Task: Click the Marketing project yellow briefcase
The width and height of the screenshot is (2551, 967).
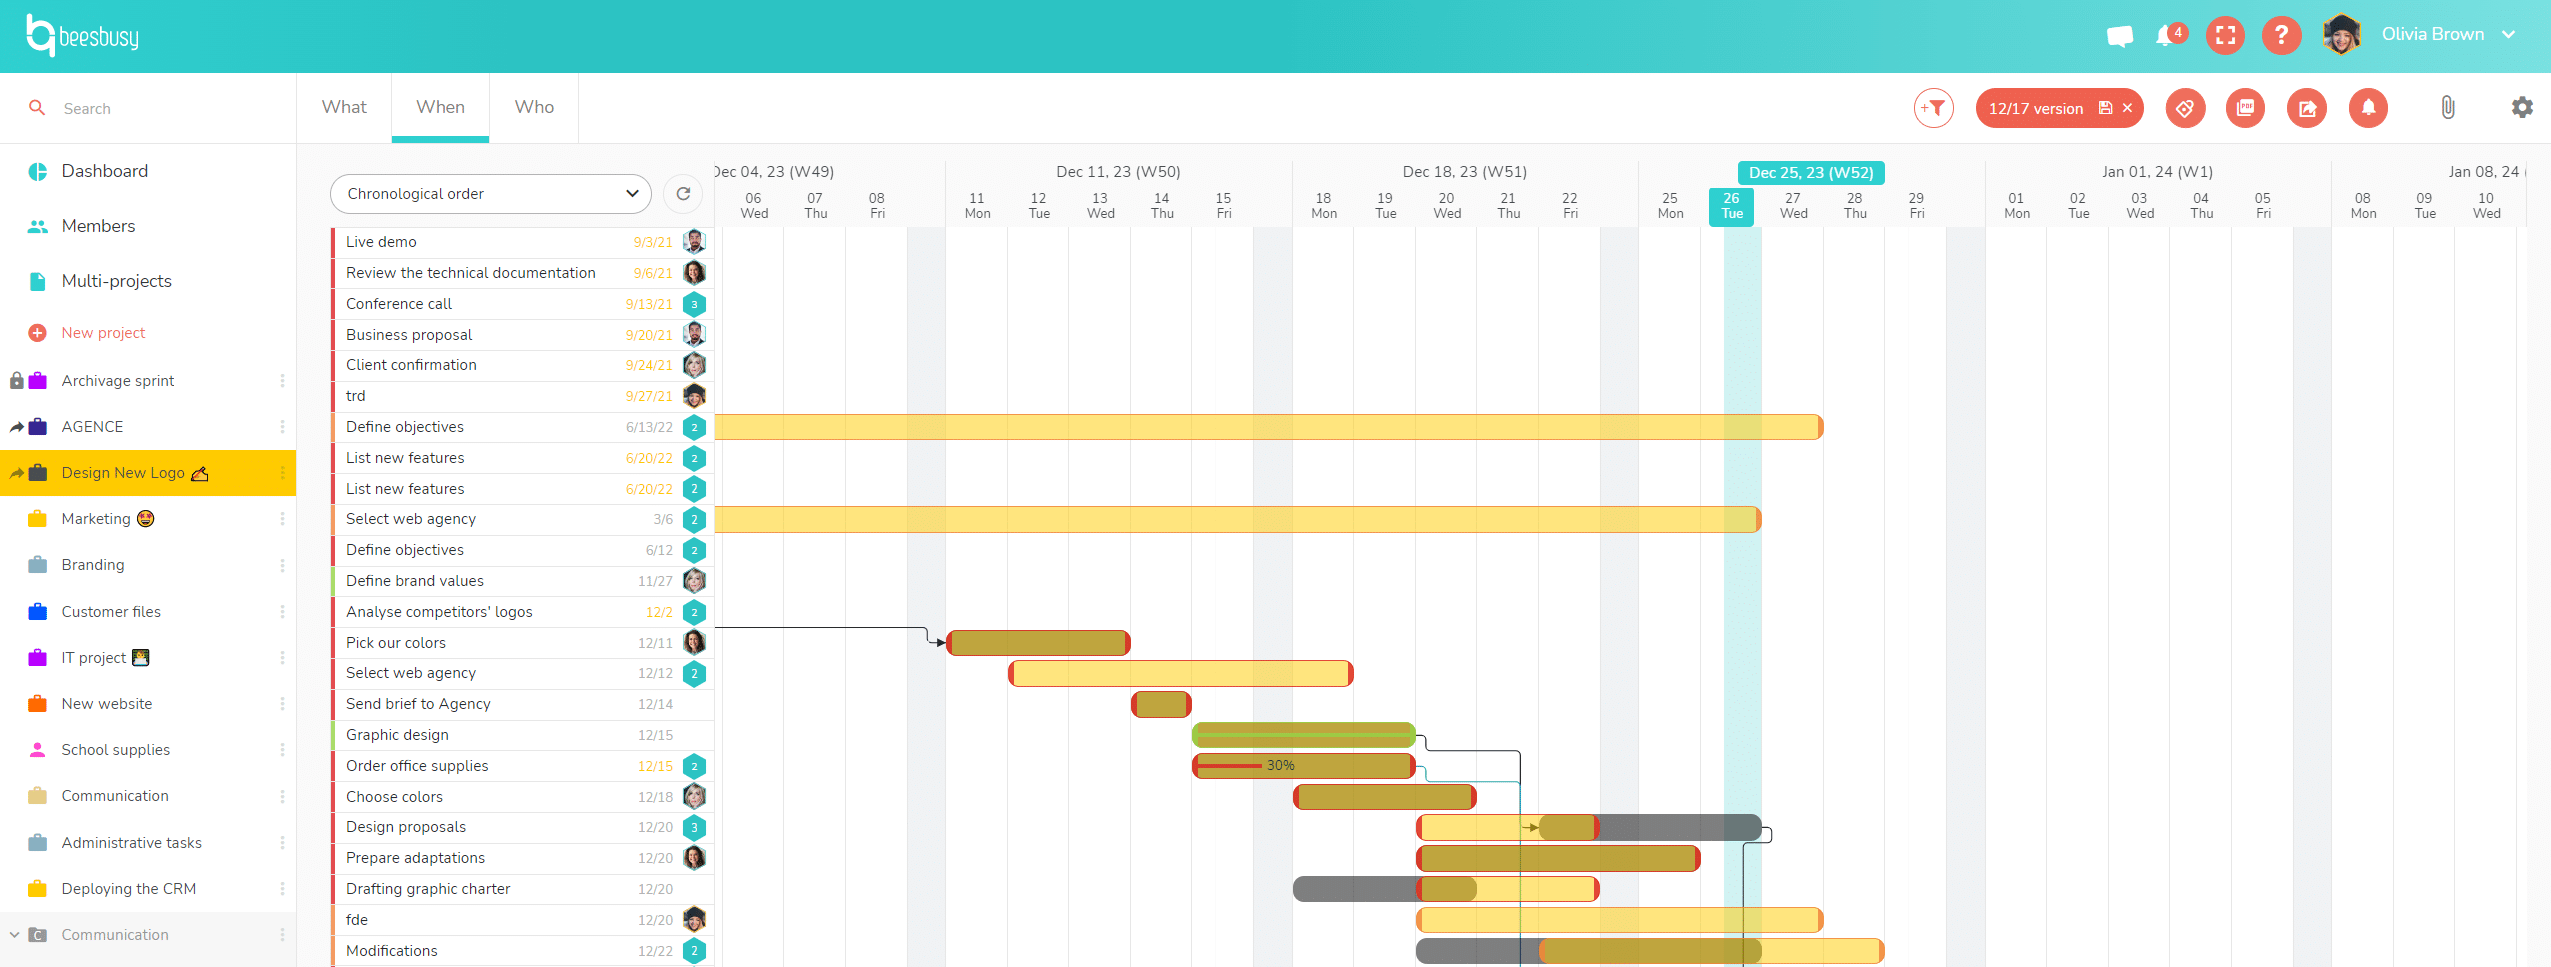Action: 37,519
